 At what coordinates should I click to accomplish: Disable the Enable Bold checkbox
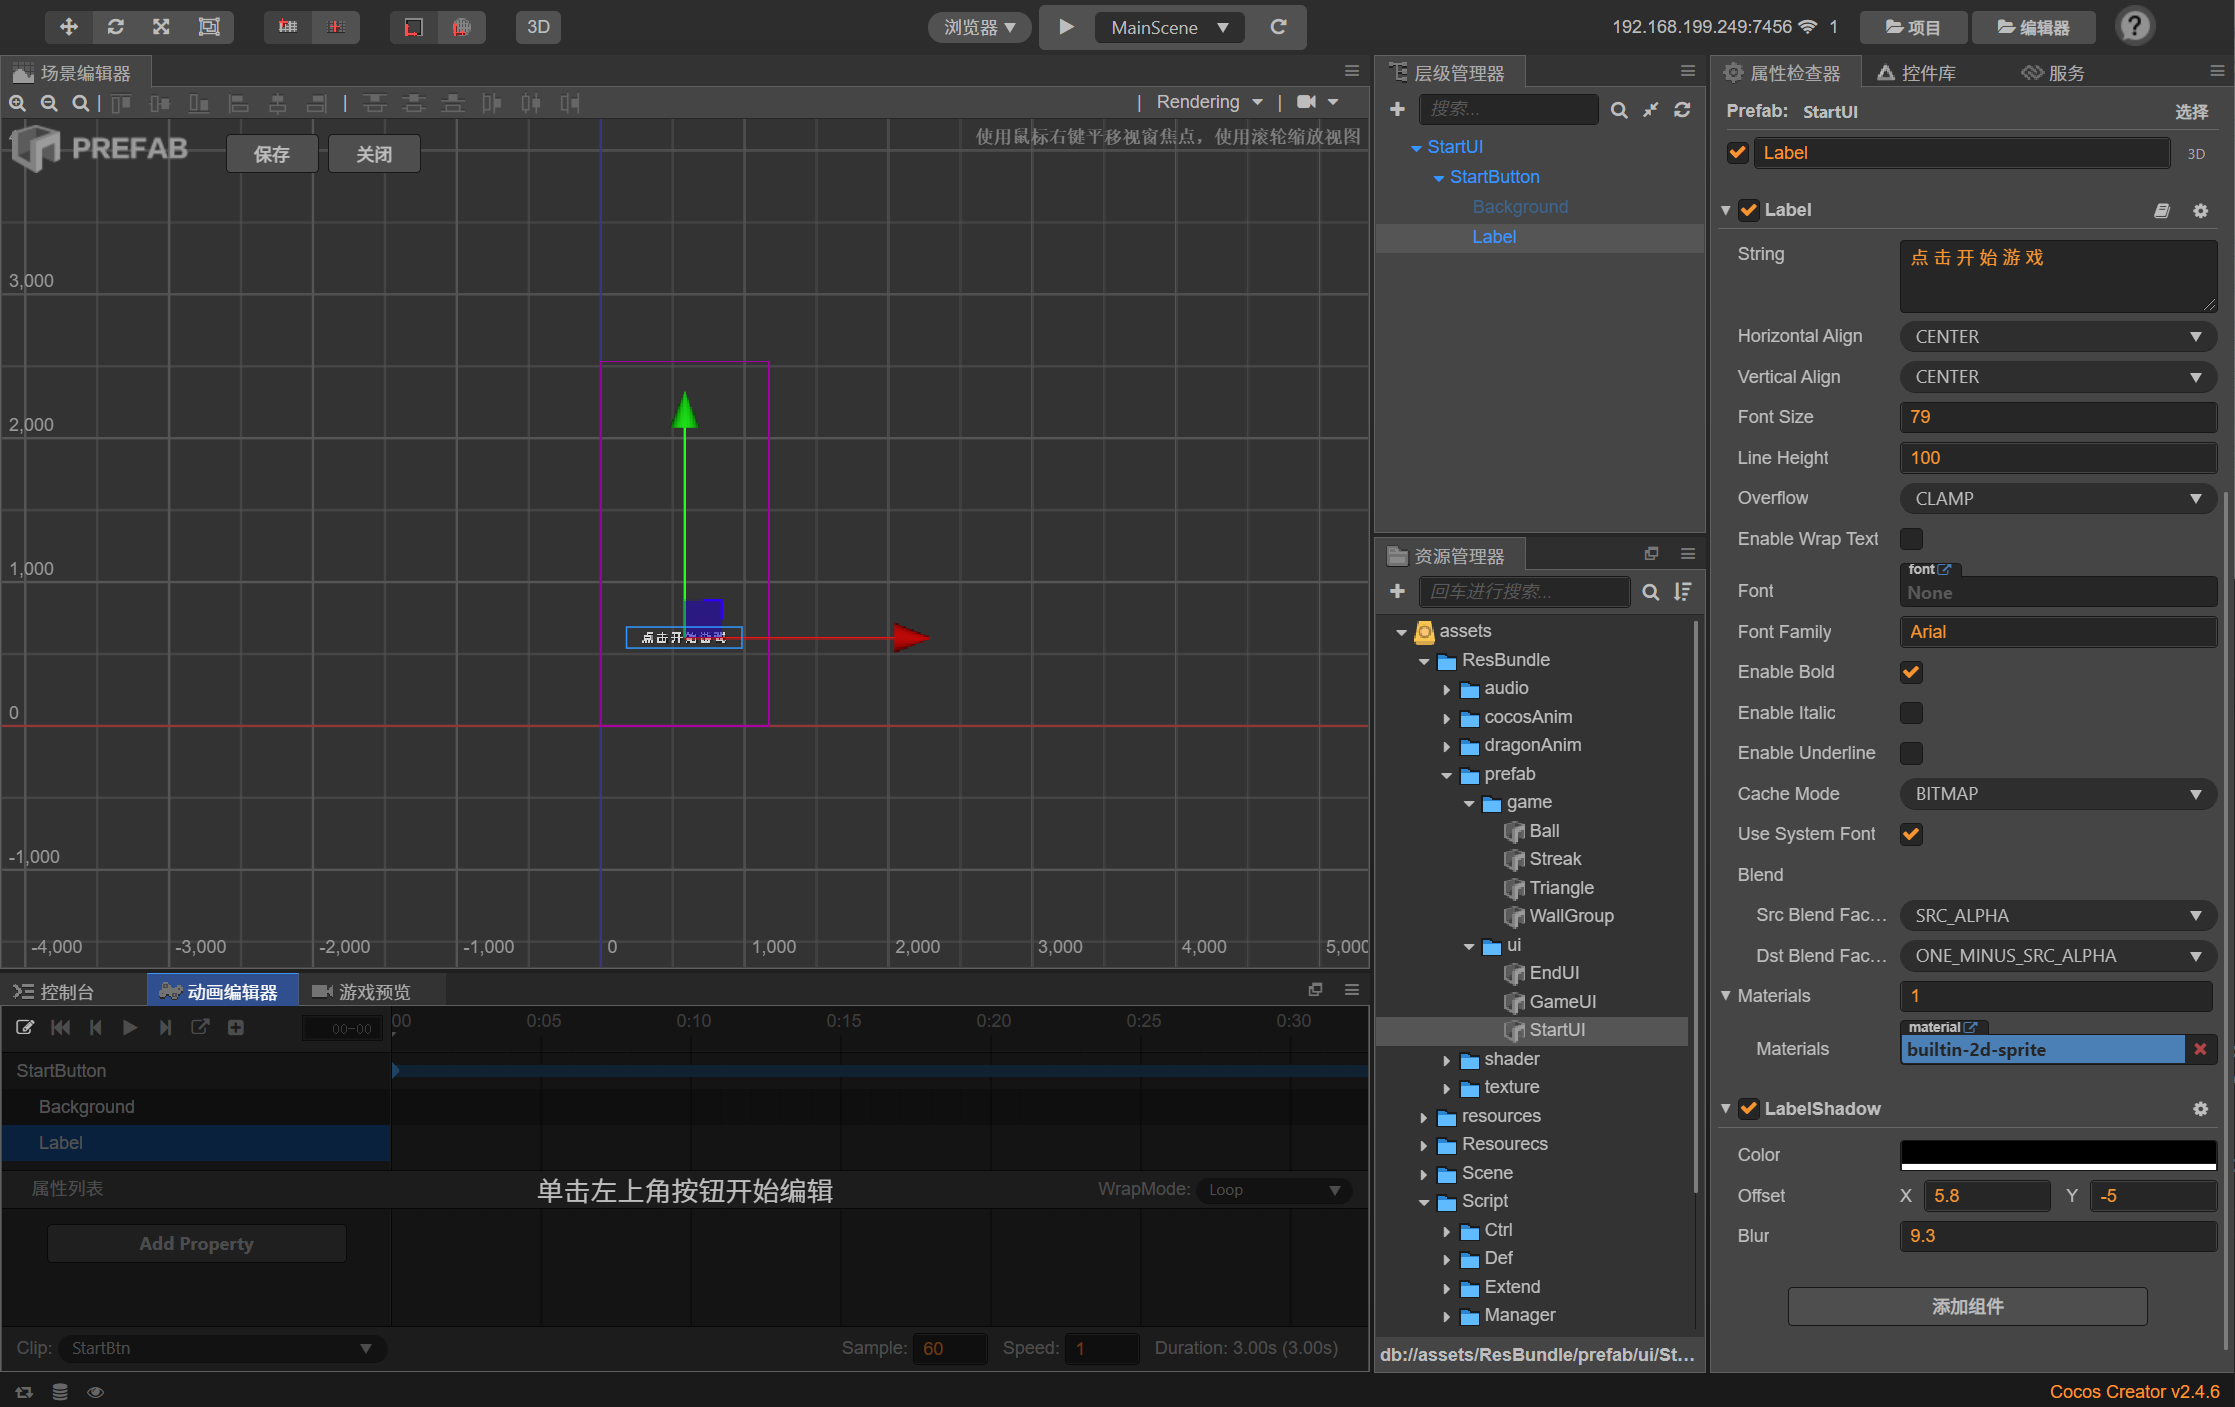(1911, 672)
